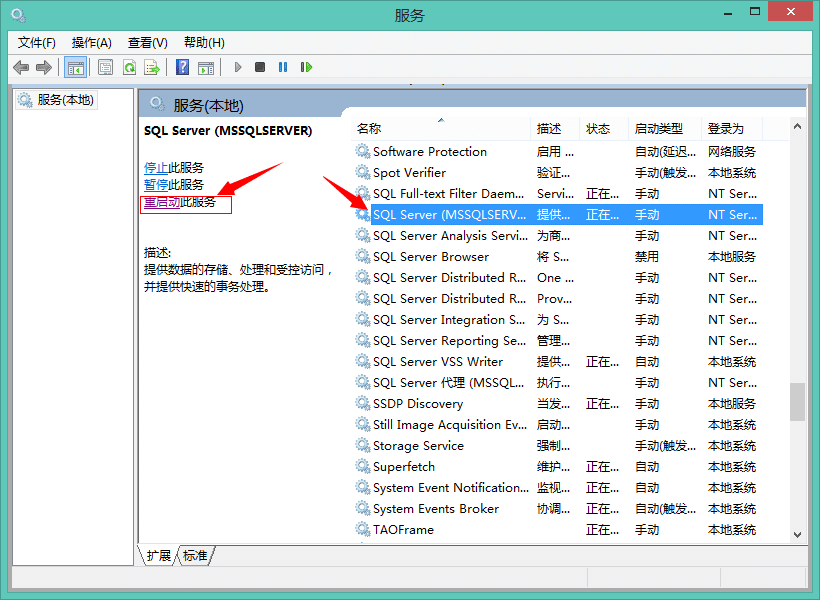Sort by the 启动类型 column header
Viewport: 820px width, 600px height.
tap(665, 128)
